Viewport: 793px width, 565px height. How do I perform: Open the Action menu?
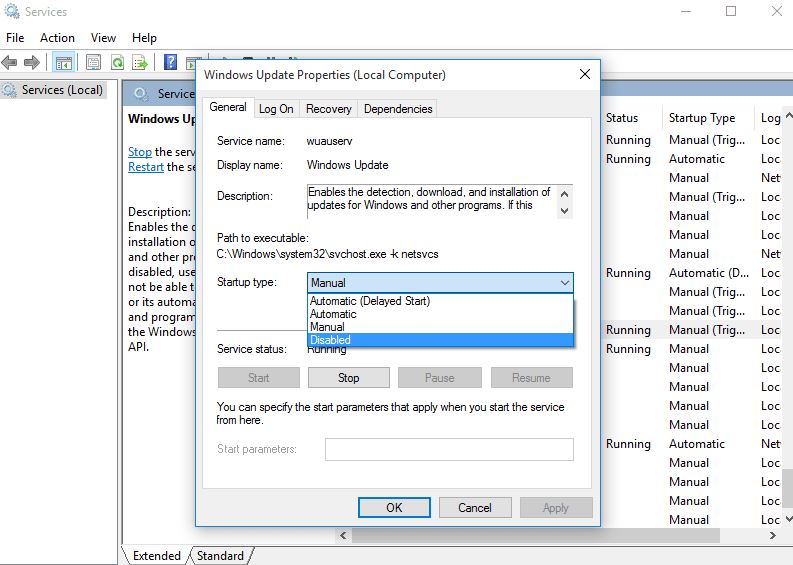[x=57, y=38]
